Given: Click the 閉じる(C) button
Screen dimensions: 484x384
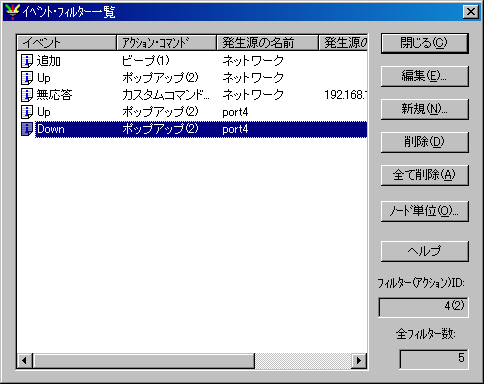Looking at the screenshot, I should pos(425,43).
